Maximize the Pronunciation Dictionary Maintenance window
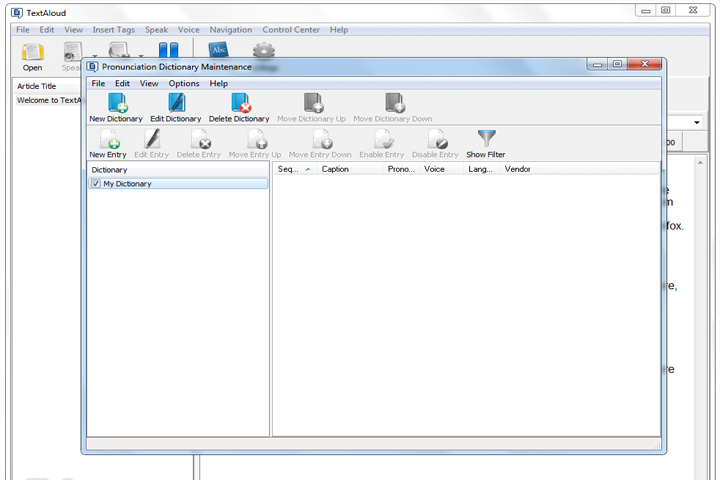The height and width of the screenshot is (480, 720). click(618, 64)
